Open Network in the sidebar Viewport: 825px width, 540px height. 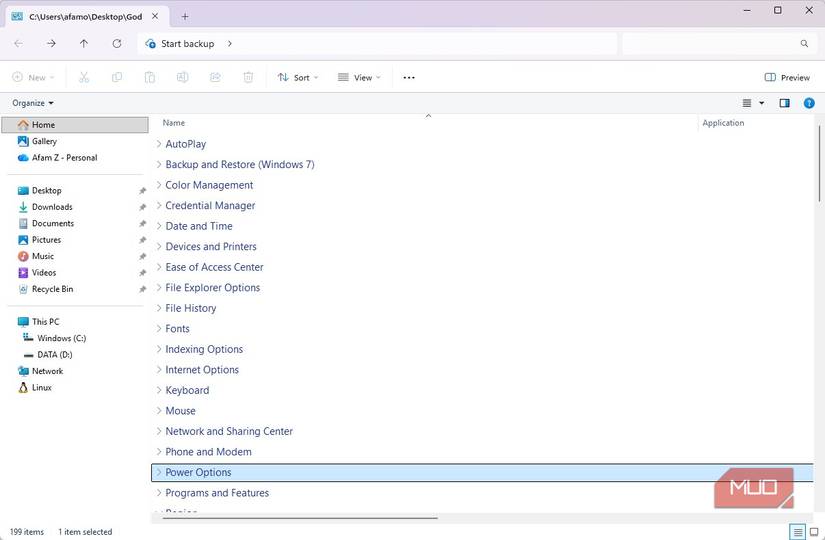point(47,371)
